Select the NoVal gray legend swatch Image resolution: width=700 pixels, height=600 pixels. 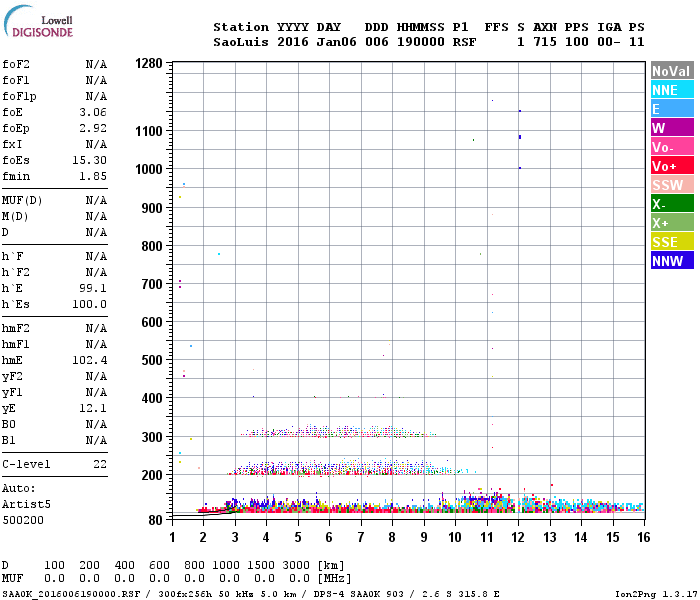click(671, 71)
